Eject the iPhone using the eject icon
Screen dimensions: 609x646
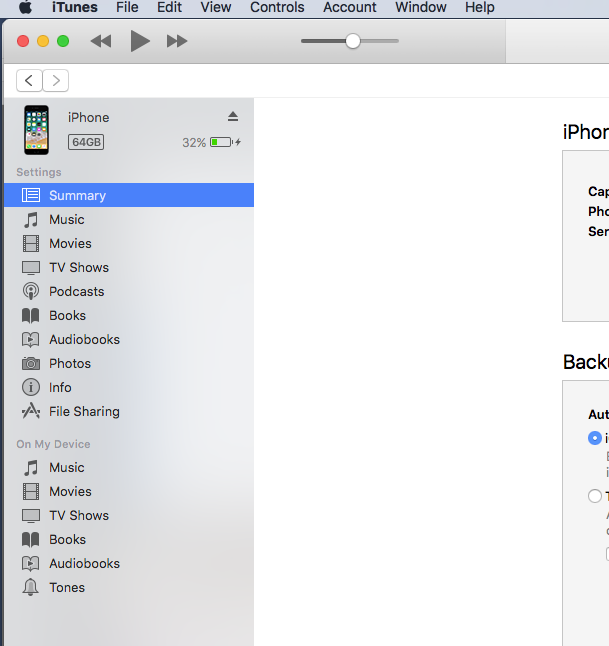pos(233,117)
